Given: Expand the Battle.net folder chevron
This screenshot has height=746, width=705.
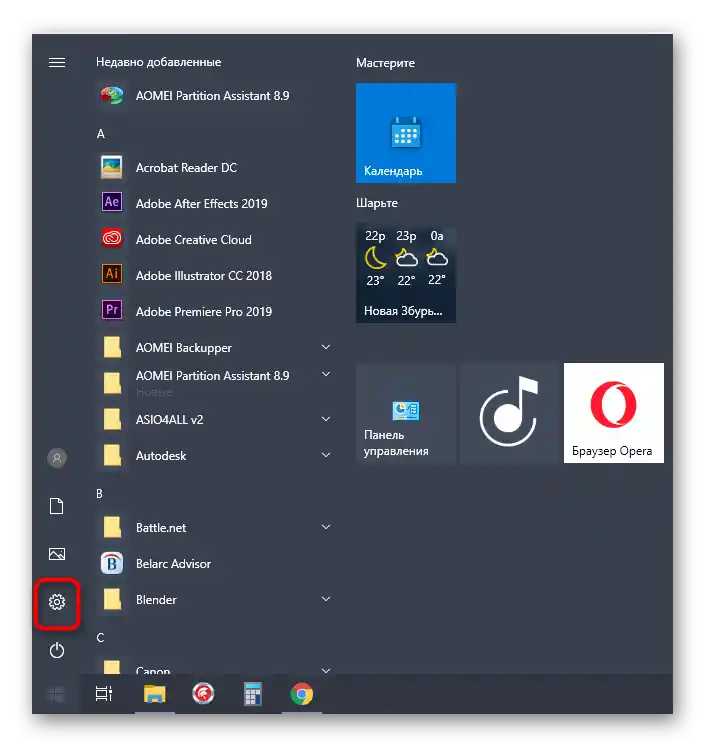Looking at the screenshot, I should tap(326, 527).
